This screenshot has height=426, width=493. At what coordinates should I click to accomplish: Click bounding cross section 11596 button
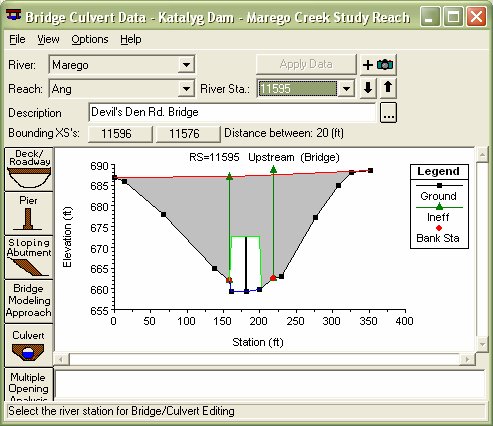coord(120,134)
